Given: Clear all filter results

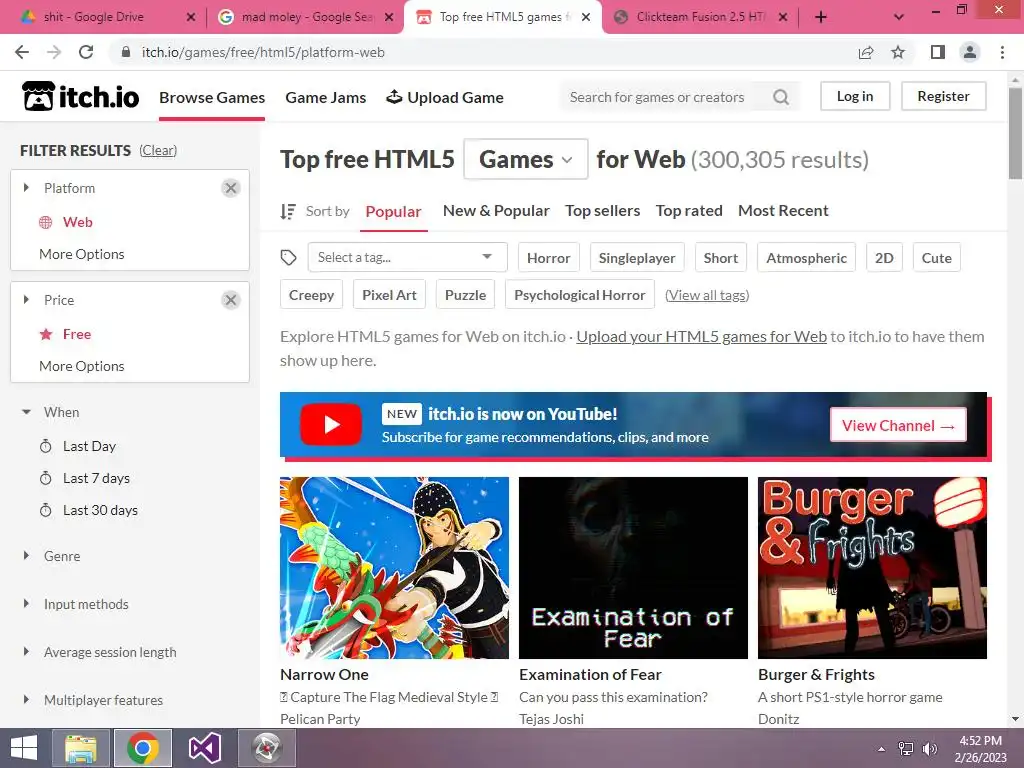Looking at the screenshot, I should click(x=158, y=150).
